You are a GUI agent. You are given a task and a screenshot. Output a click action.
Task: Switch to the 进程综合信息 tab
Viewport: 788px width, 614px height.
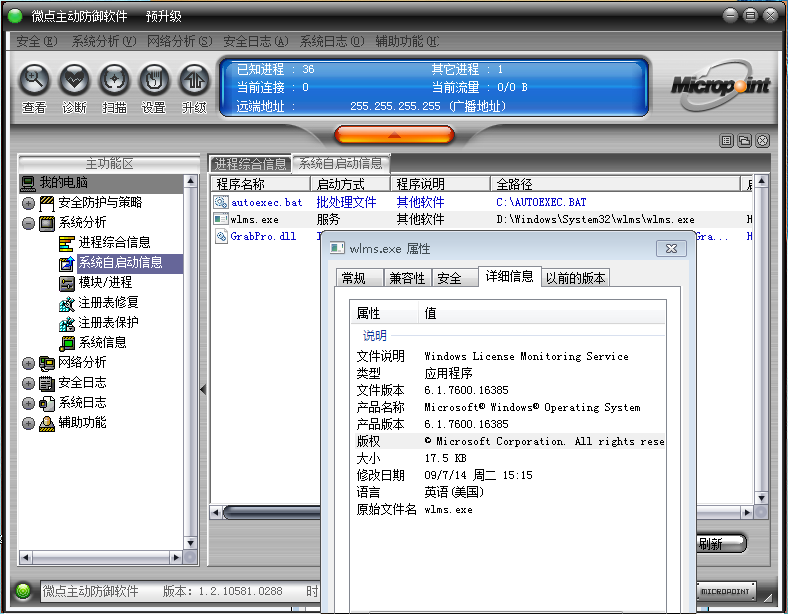[250, 164]
